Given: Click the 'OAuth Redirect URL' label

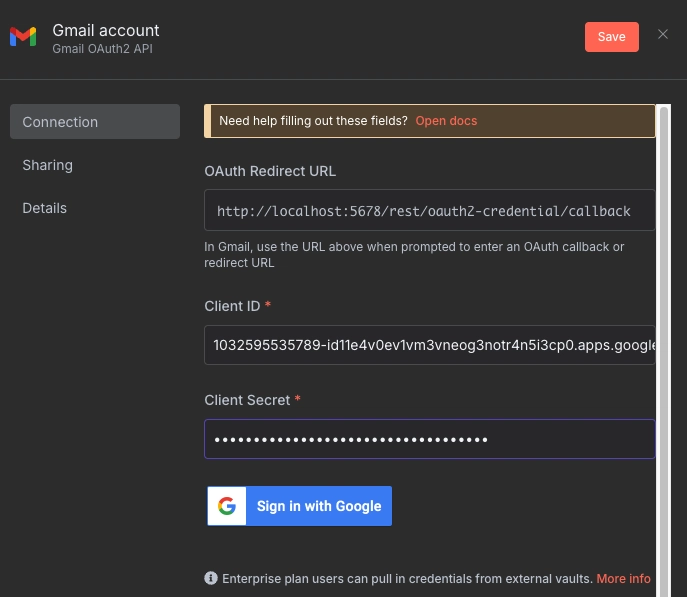Looking at the screenshot, I should pyautogui.click(x=270, y=171).
